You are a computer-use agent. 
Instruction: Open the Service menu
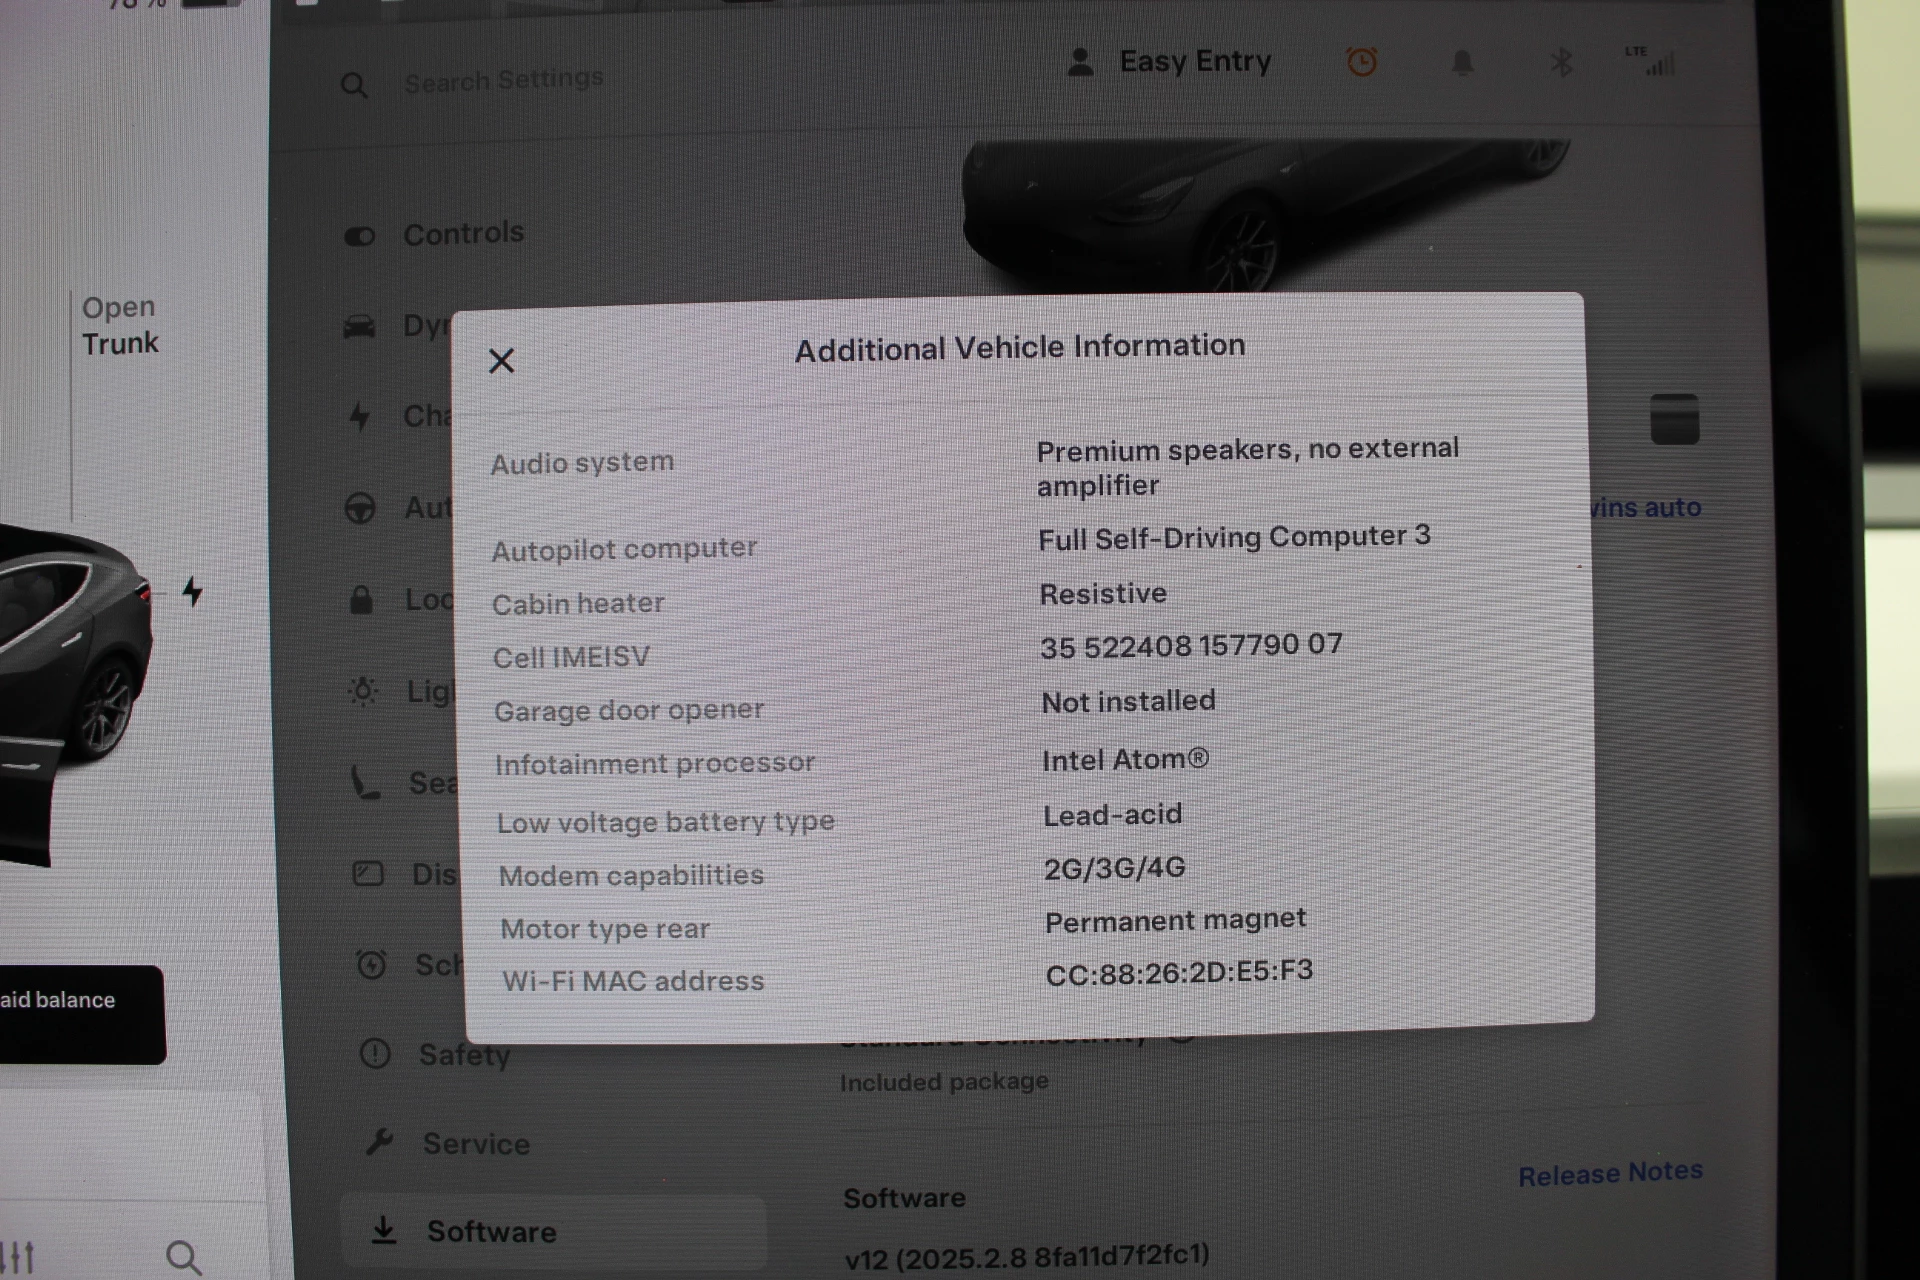click(476, 1143)
